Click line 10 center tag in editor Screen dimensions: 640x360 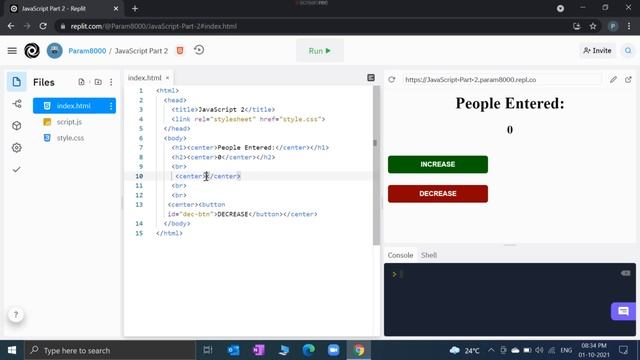pos(208,176)
